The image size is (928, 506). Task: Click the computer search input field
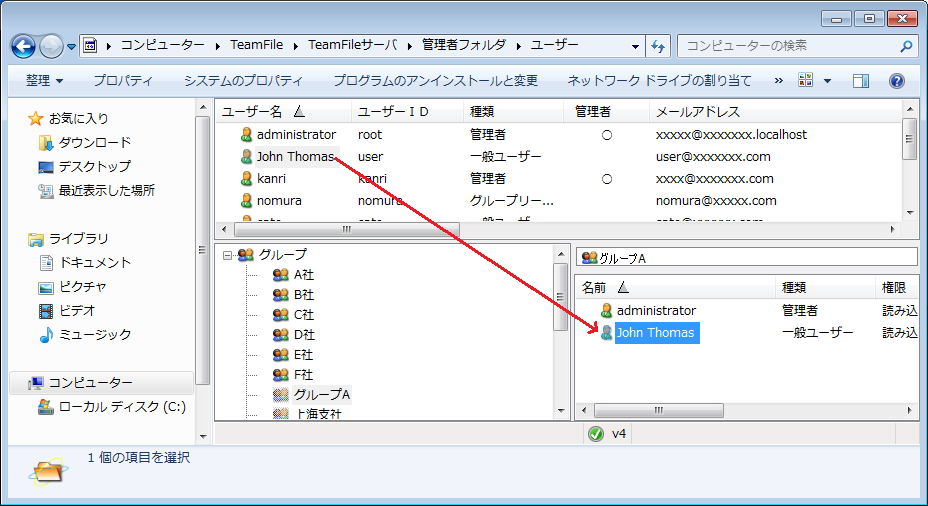pos(785,46)
